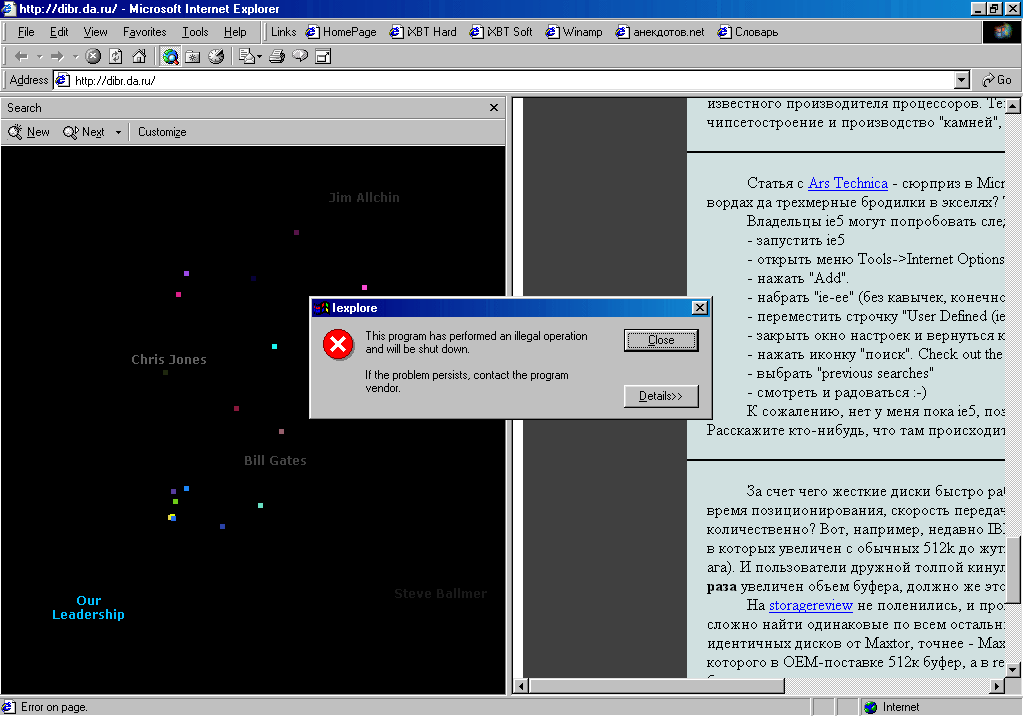The image size is (1023, 716).
Task: Open Back button history dropdown arrow
Action: pos(39,57)
